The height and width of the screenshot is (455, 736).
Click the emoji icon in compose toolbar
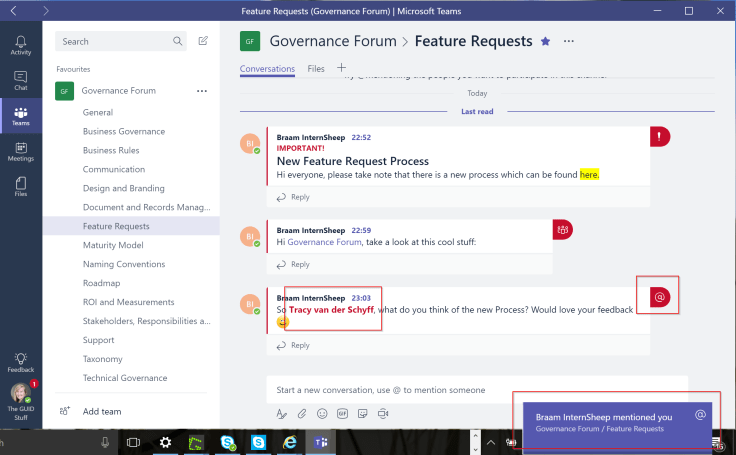(321, 413)
